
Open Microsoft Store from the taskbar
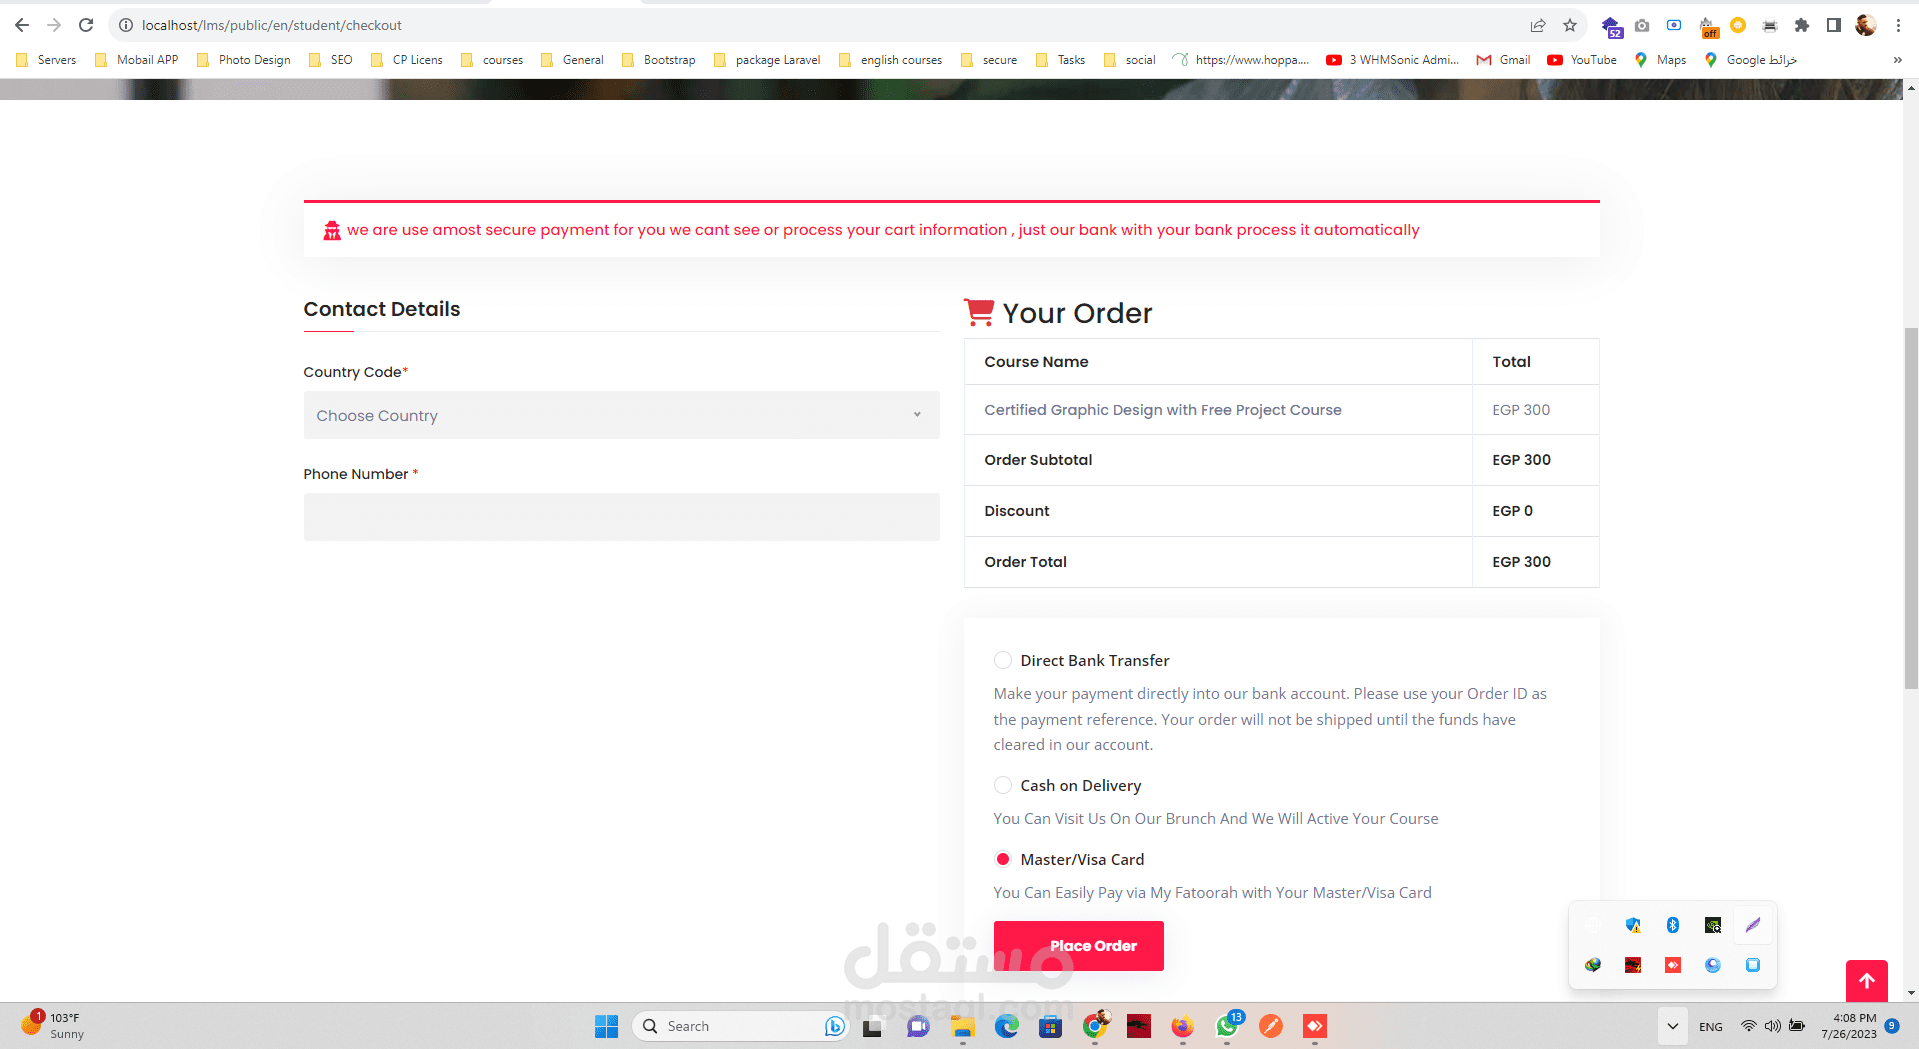click(x=1050, y=1026)
